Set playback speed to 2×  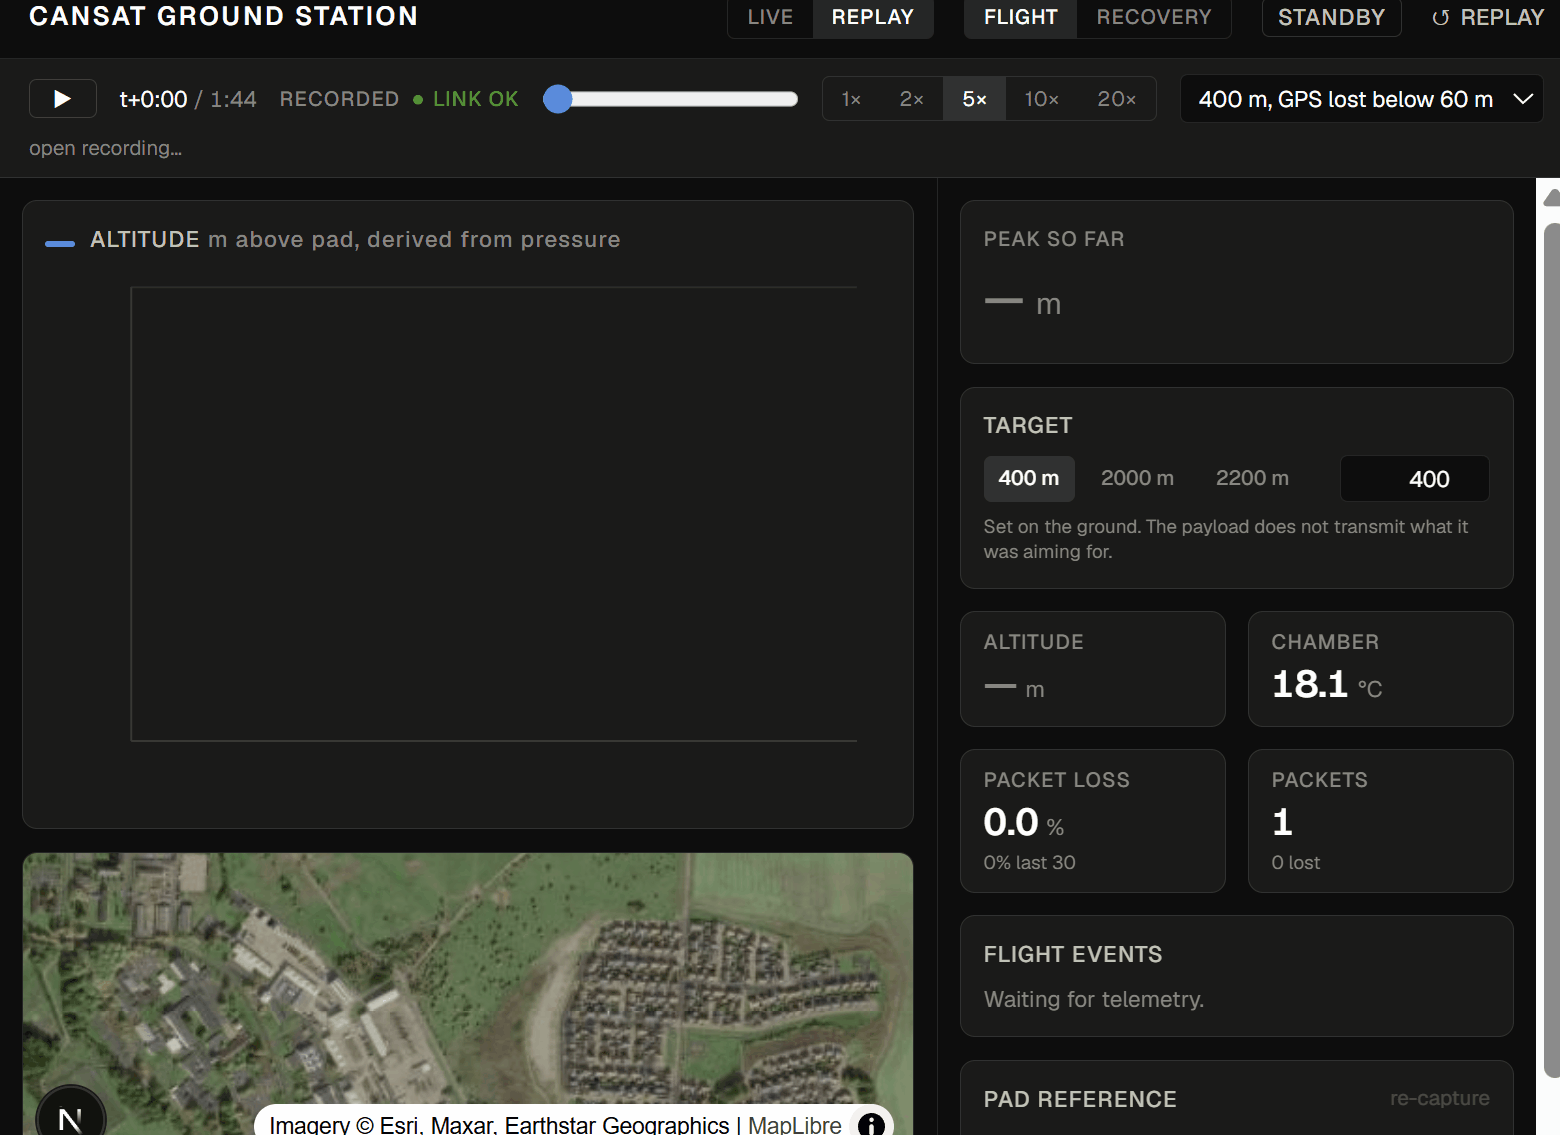(x=911, y=99)
